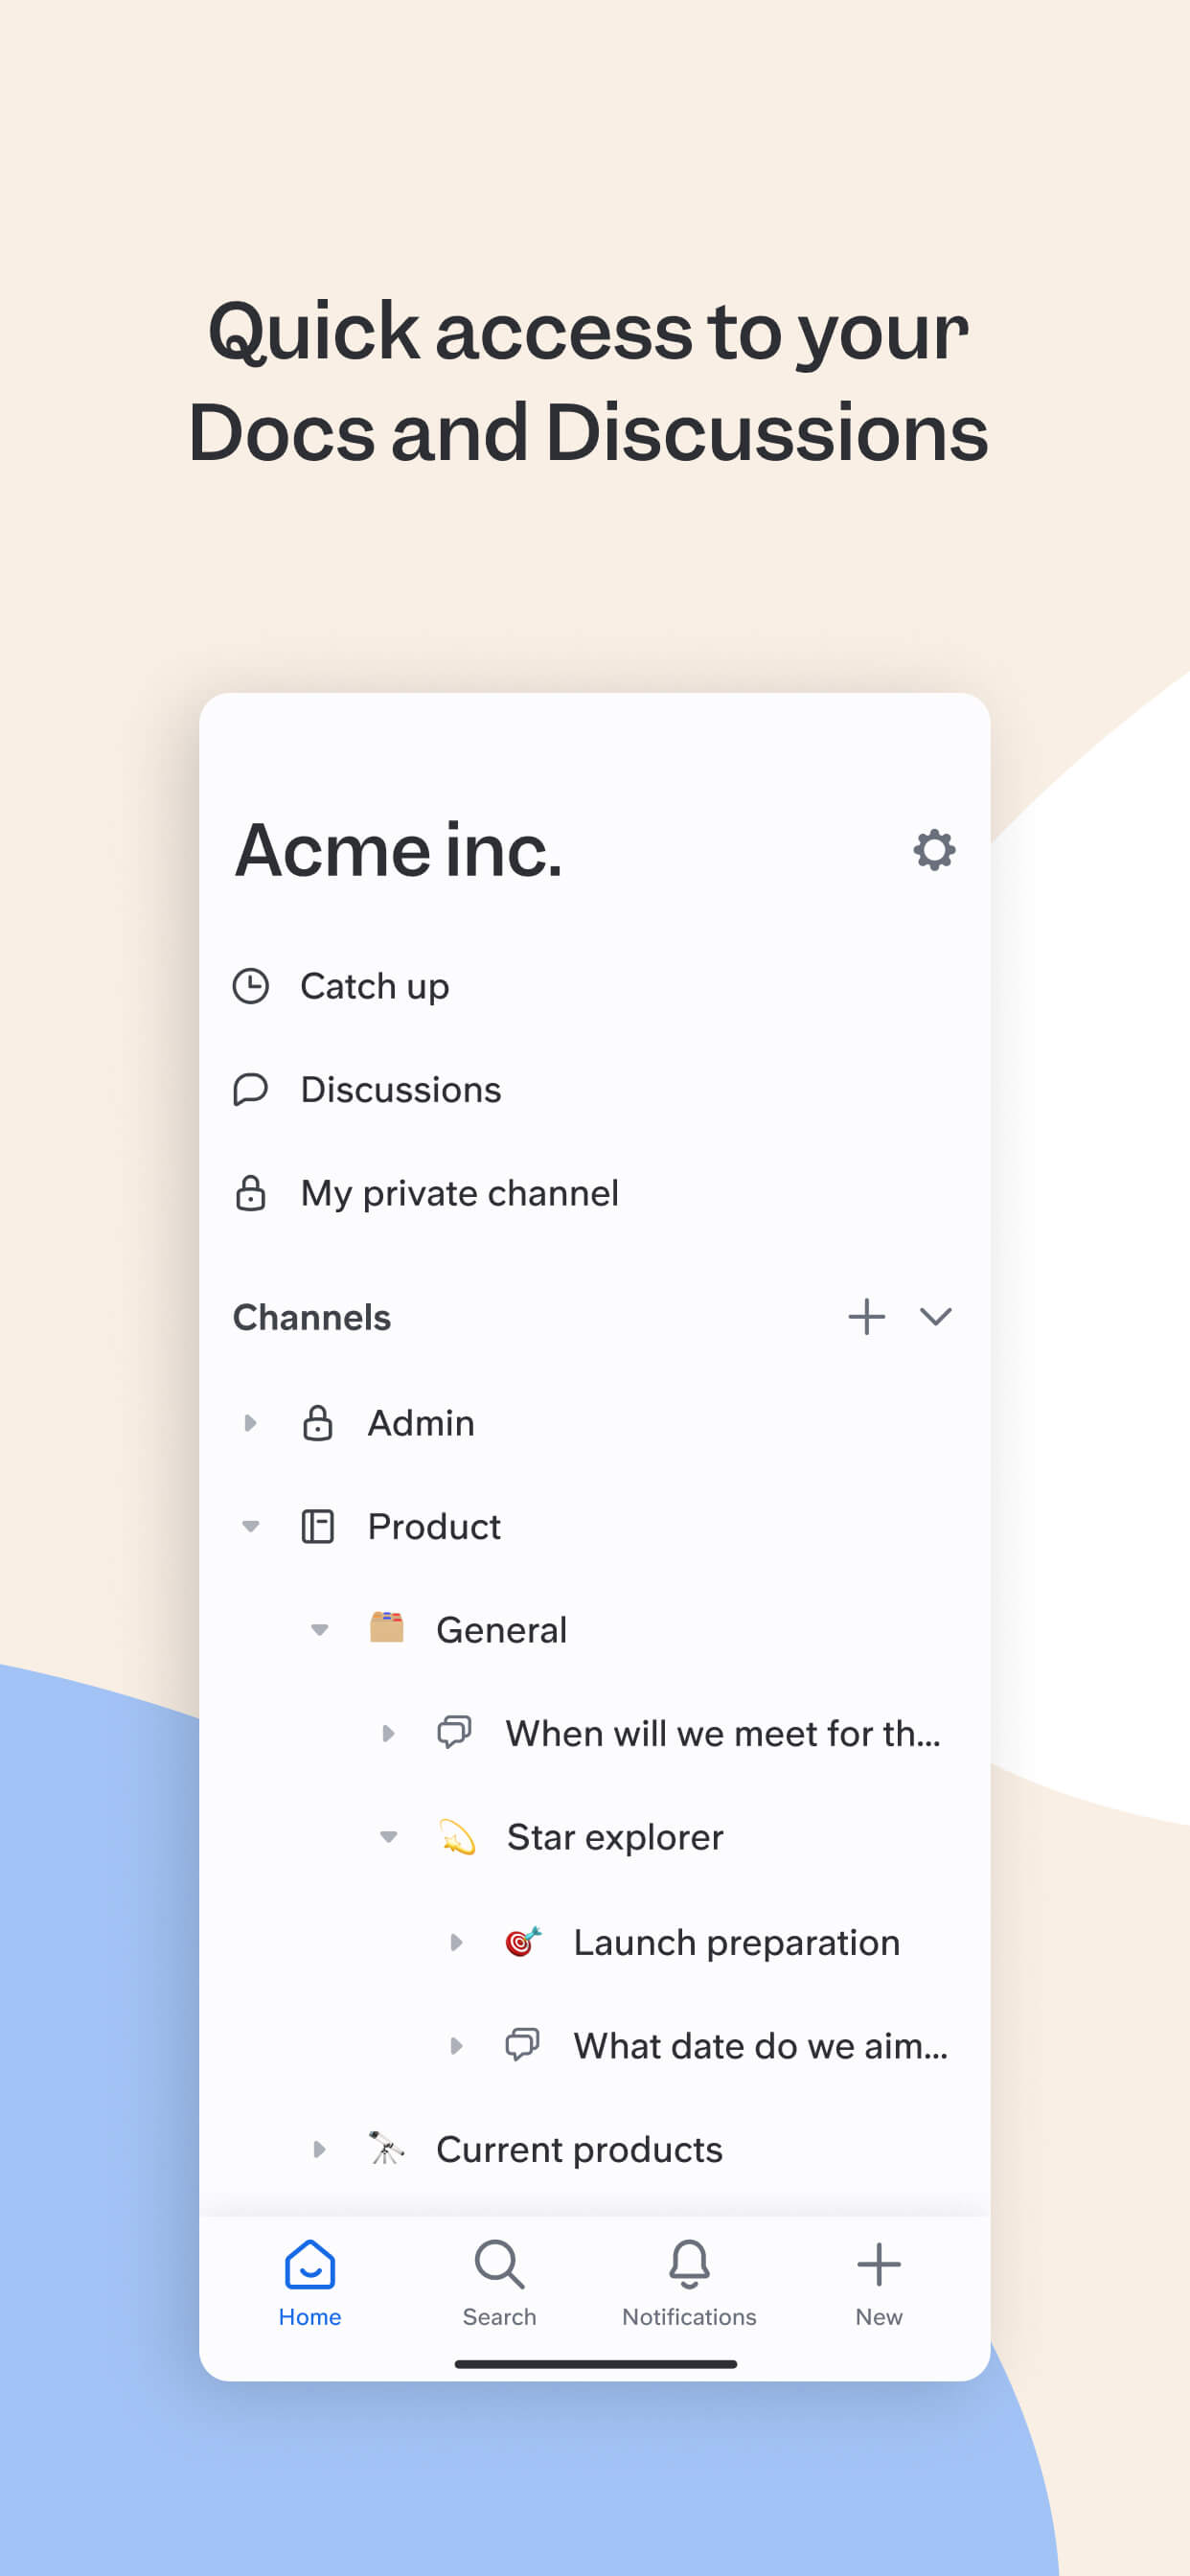This screenshot has width=1190, height=2576.
Task: Collapse the General folder
Action: pos(319,1629)
